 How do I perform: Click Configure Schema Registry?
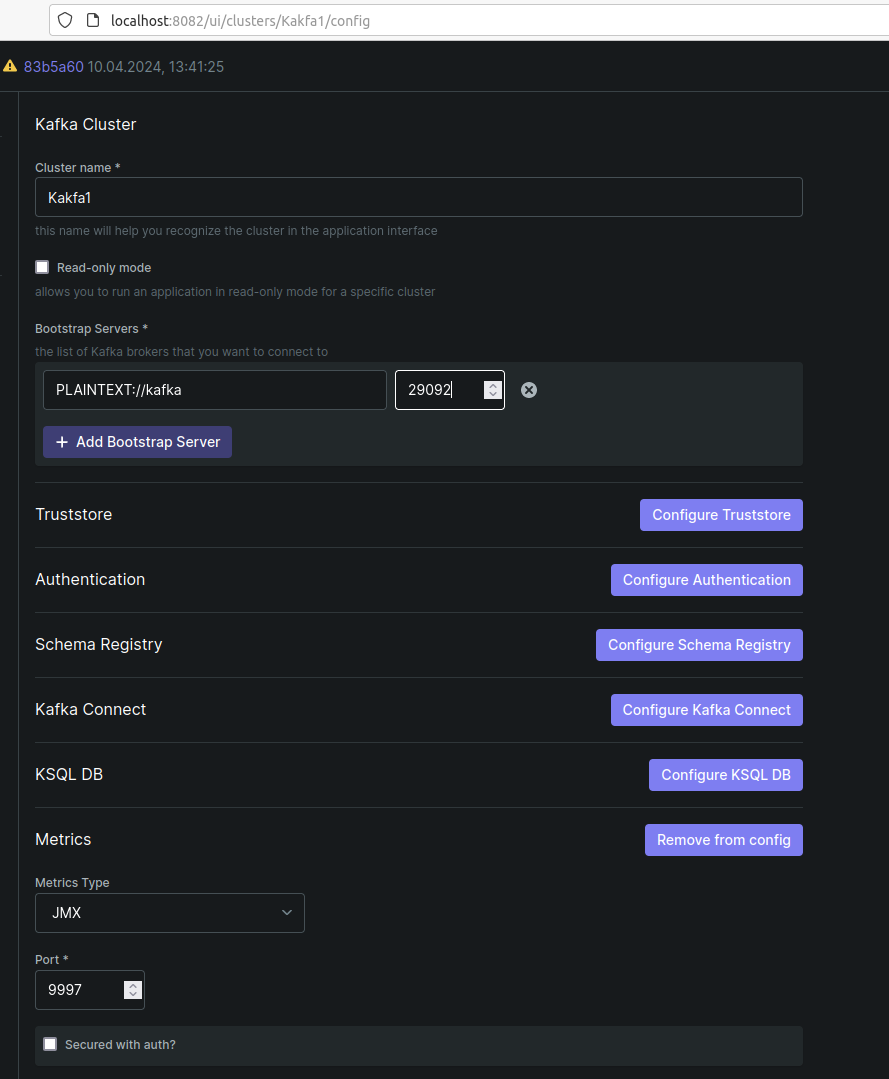pos(699,645)
